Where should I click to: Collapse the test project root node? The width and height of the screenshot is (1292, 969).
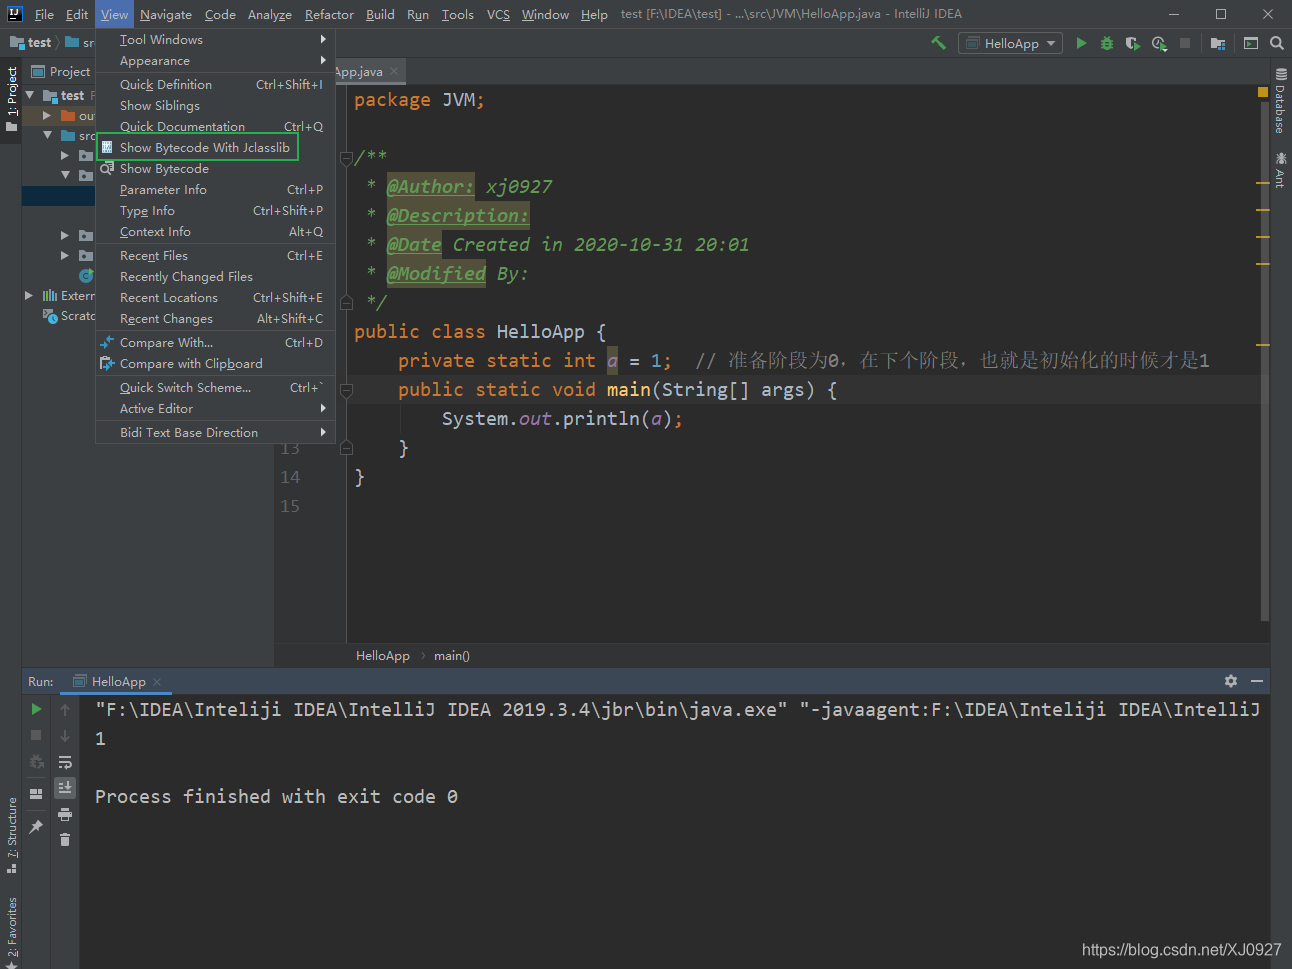pos(30,95)
